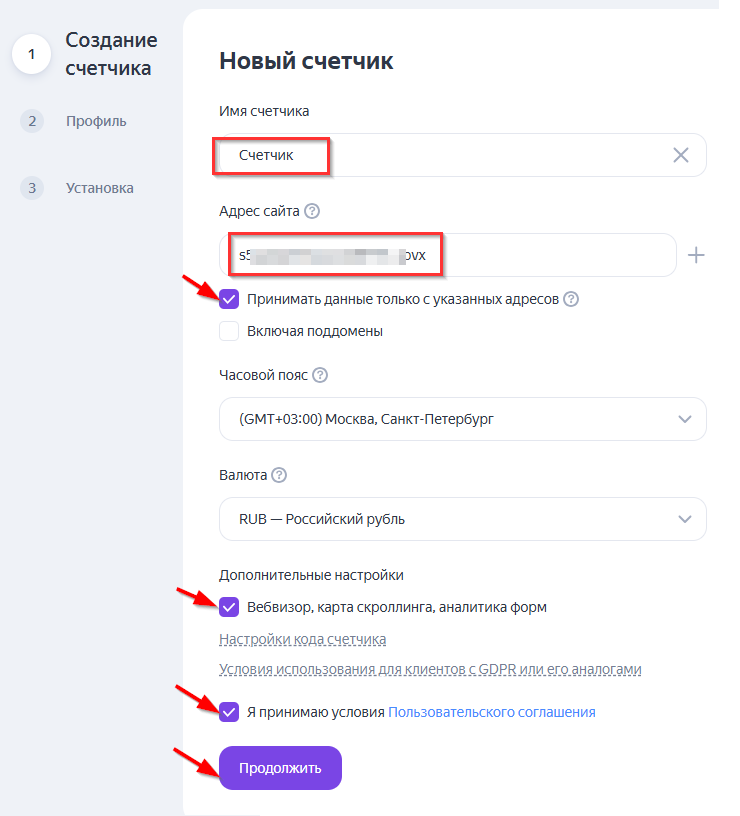Go to Установка step
The height and width of the screenshot is (816, 740).
coord(100,188)
